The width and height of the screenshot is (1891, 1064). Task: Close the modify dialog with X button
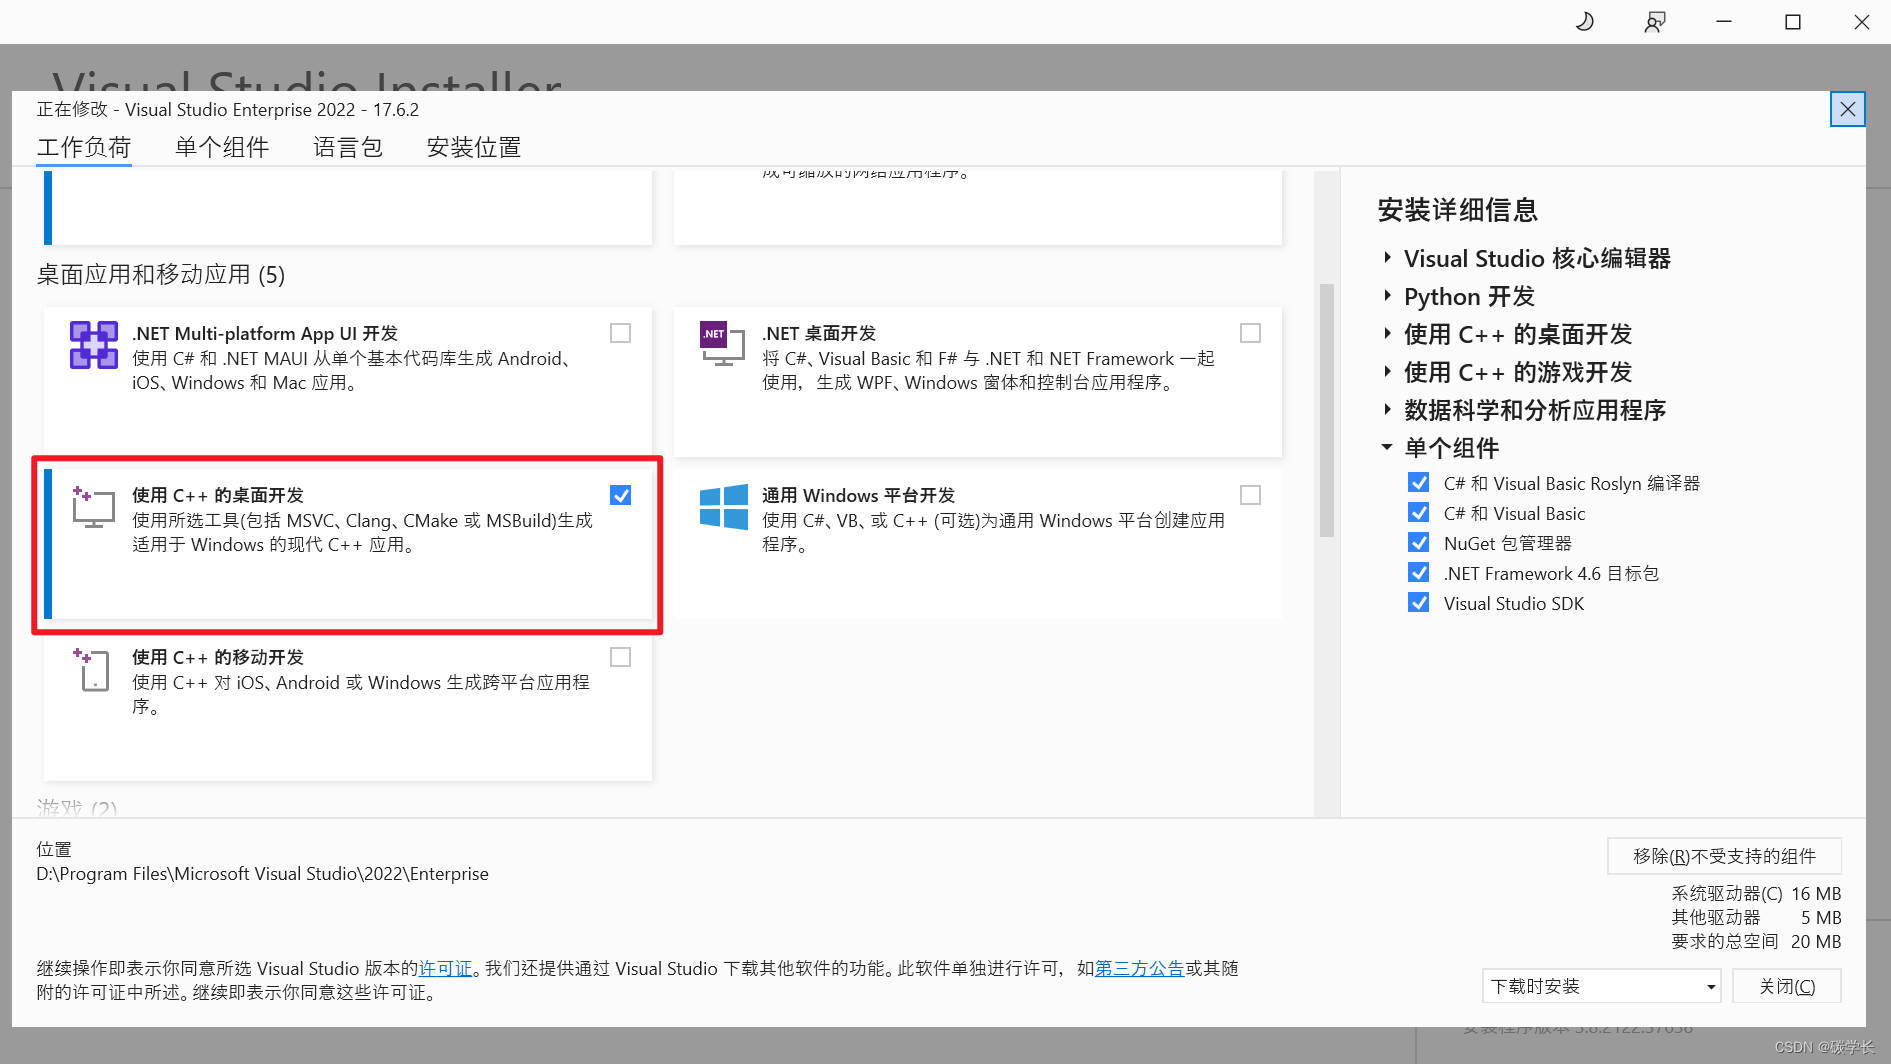click(x=1847, y=109)
